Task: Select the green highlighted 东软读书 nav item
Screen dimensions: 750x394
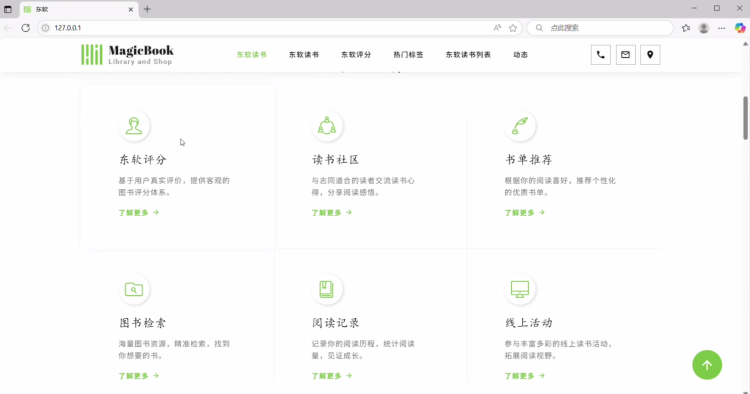Action: pos(252,55)
